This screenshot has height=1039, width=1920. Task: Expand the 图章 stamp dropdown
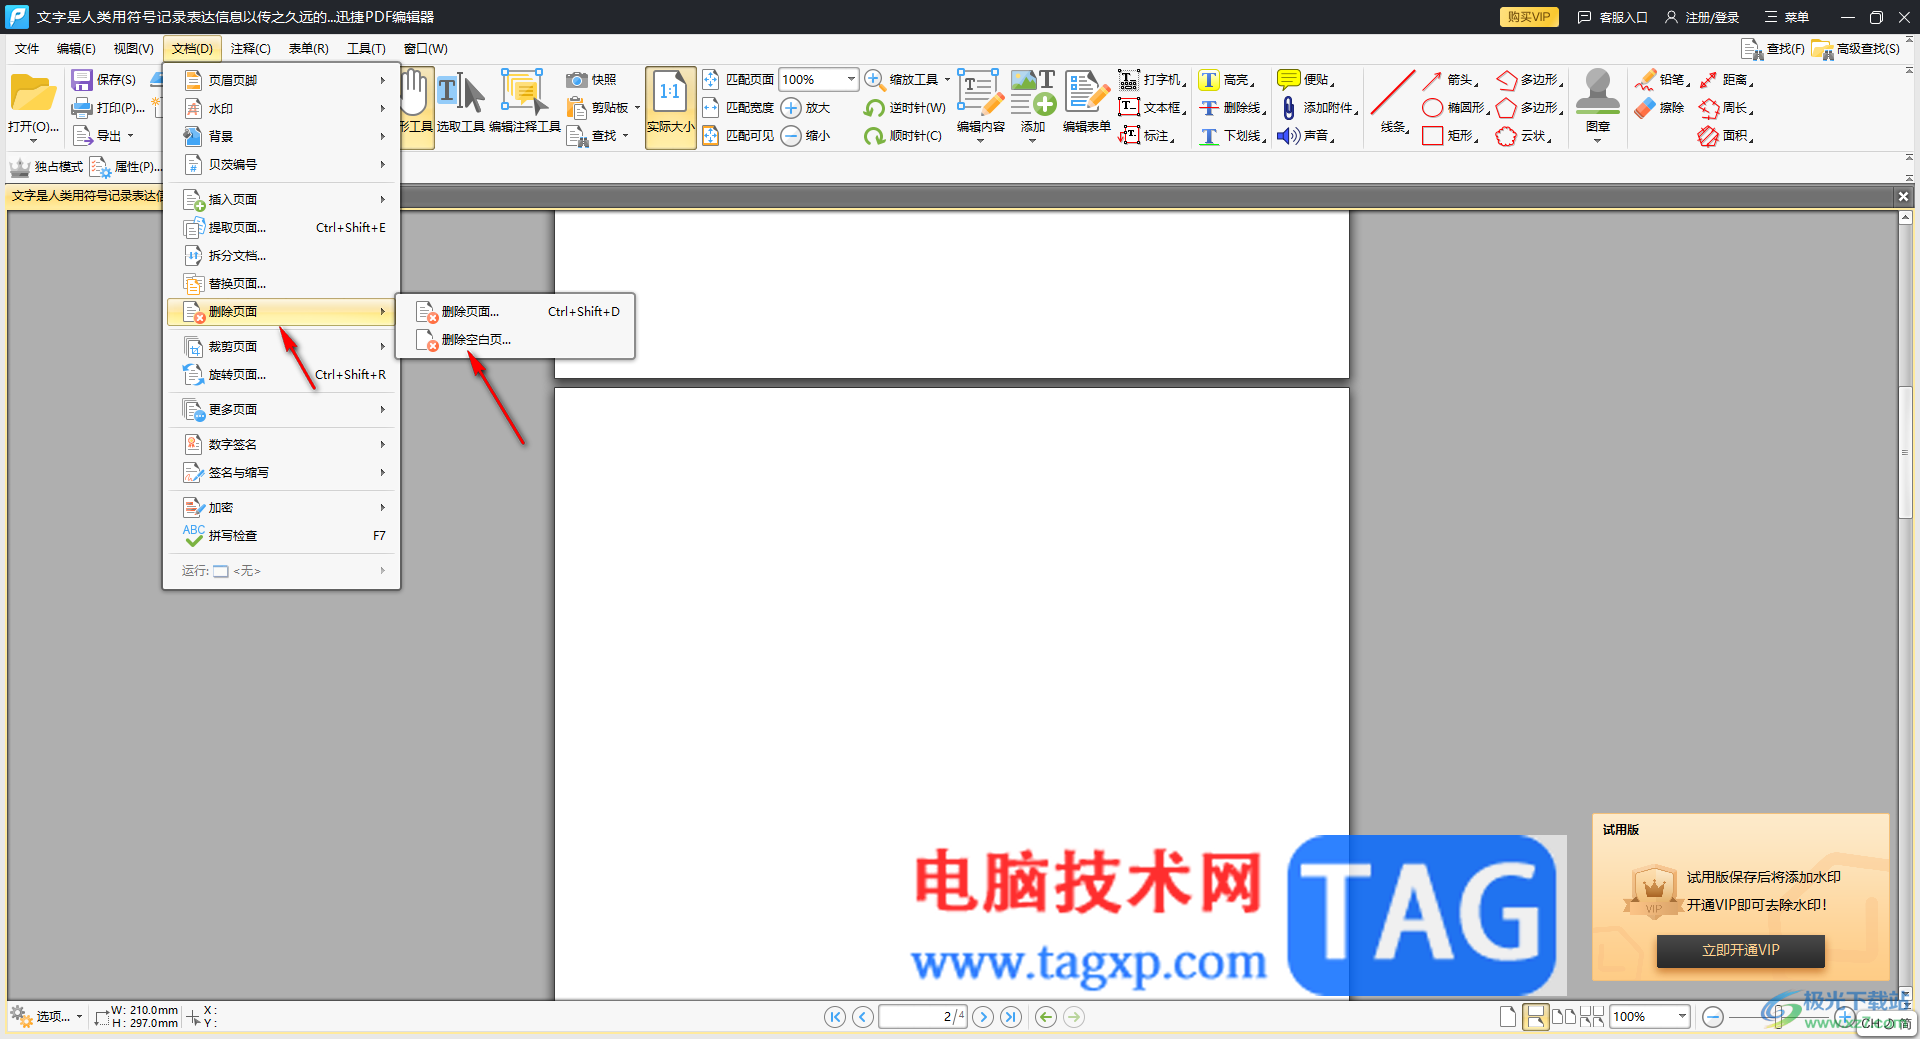tap(1597, 141)
